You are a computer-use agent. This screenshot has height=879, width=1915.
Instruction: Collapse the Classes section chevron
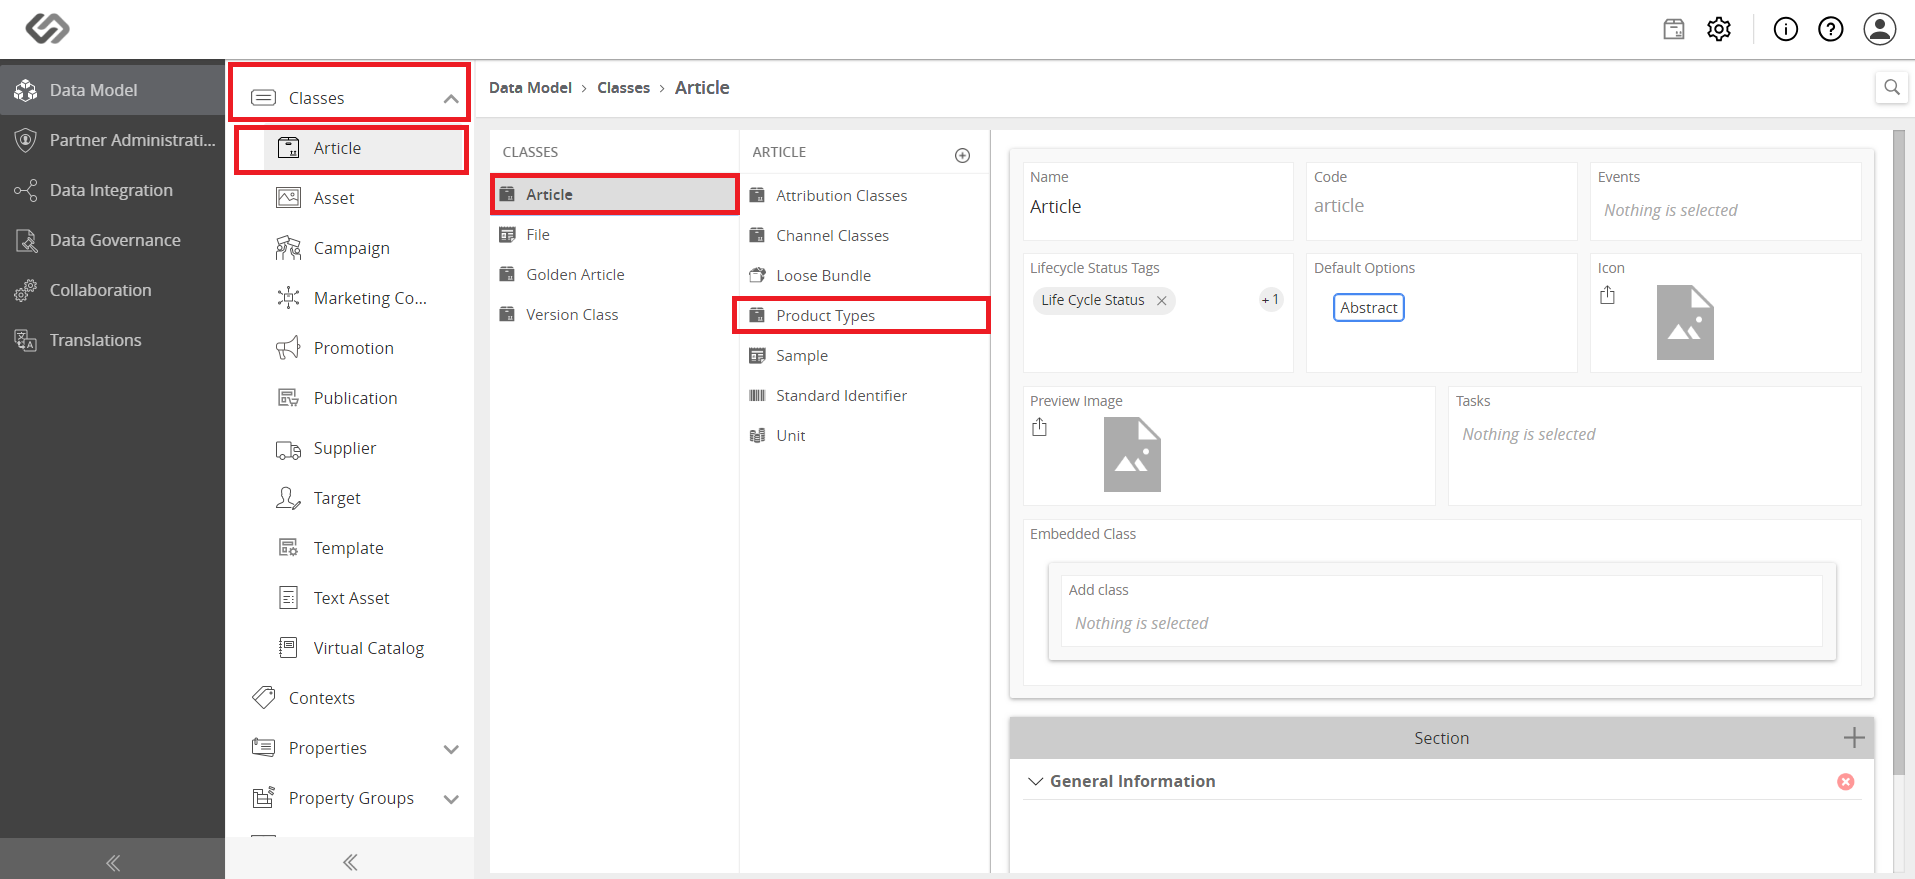pyautogui.click(x=451, y=98)
